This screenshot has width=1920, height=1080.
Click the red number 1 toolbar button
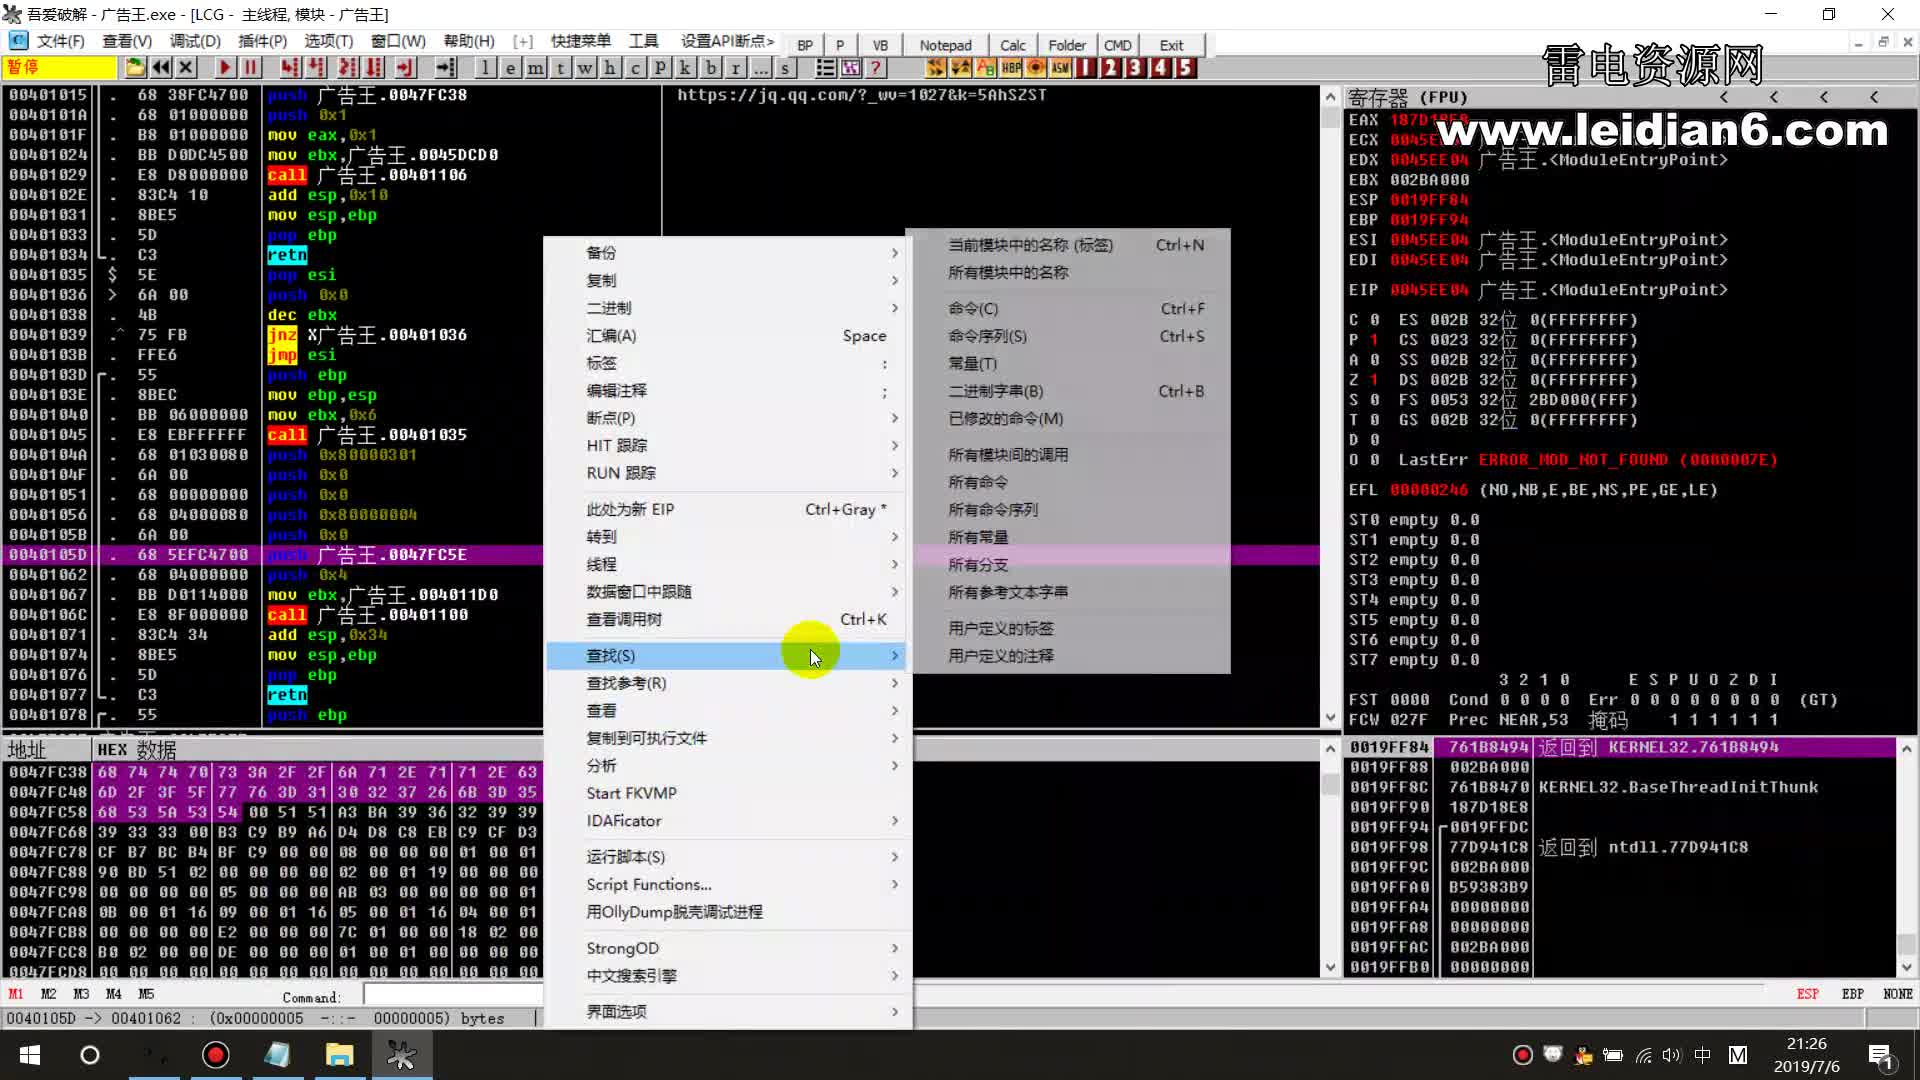coord(1085,67)
